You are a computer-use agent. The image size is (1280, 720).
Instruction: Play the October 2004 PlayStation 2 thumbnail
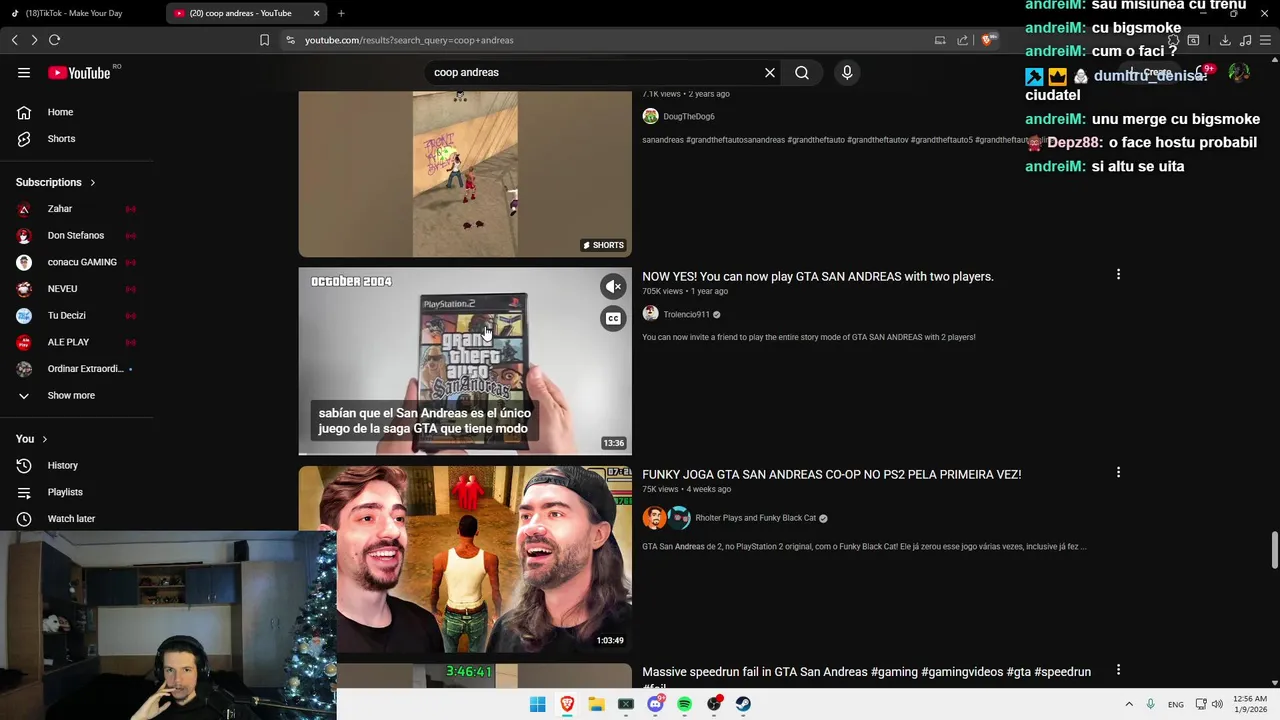pos(465,361)
